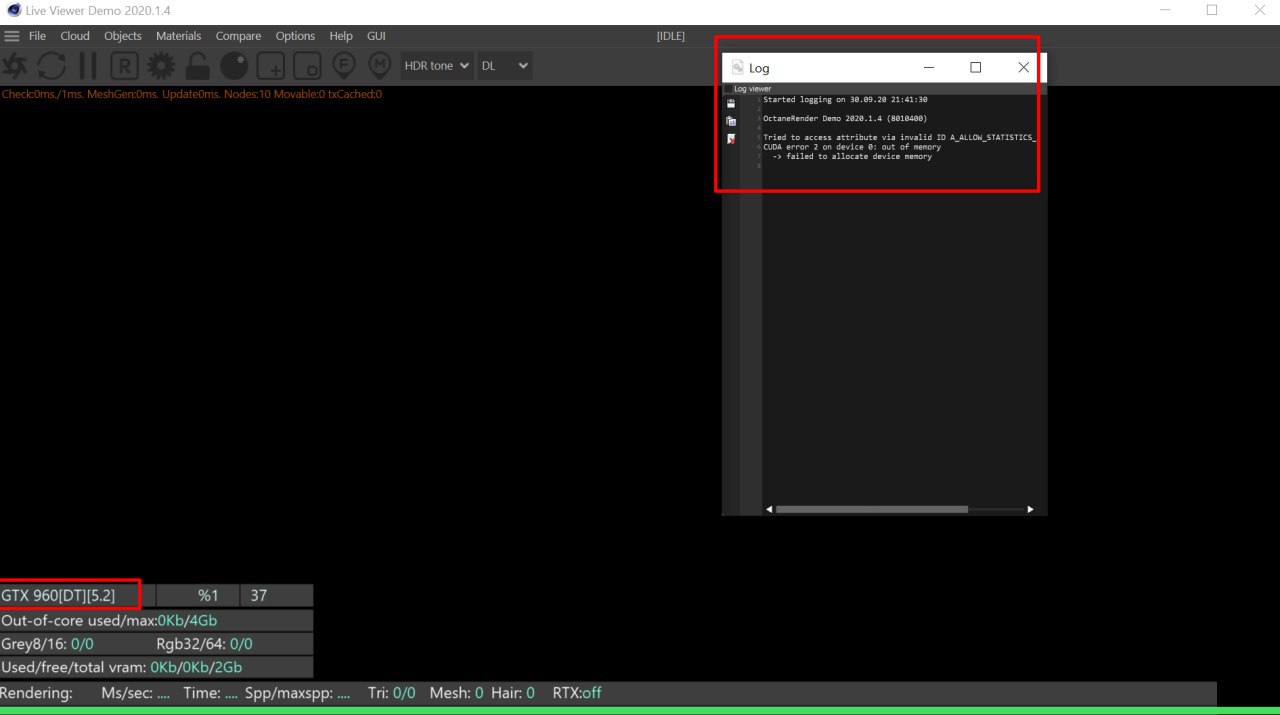Click the 'Started logging on 30.09.20' log line
The image size is (1280, 715).
[x=845, y=100]
